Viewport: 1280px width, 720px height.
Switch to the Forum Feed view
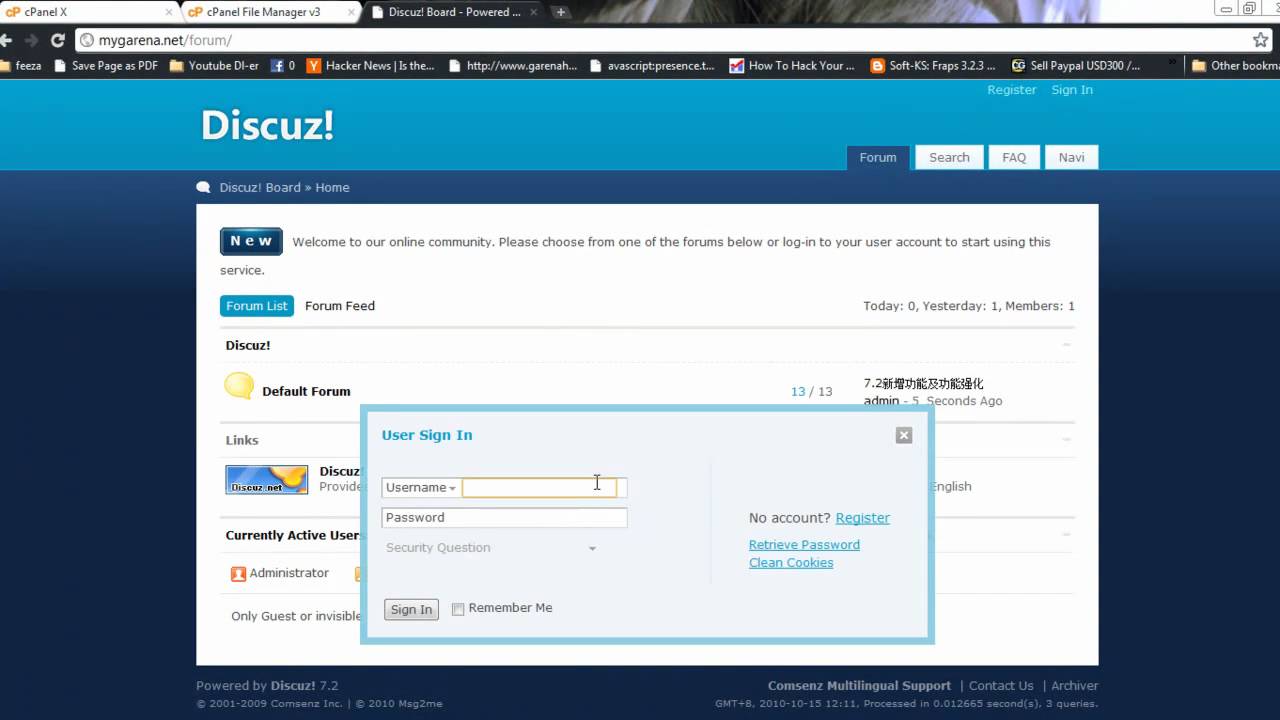[x=340, y=306]
